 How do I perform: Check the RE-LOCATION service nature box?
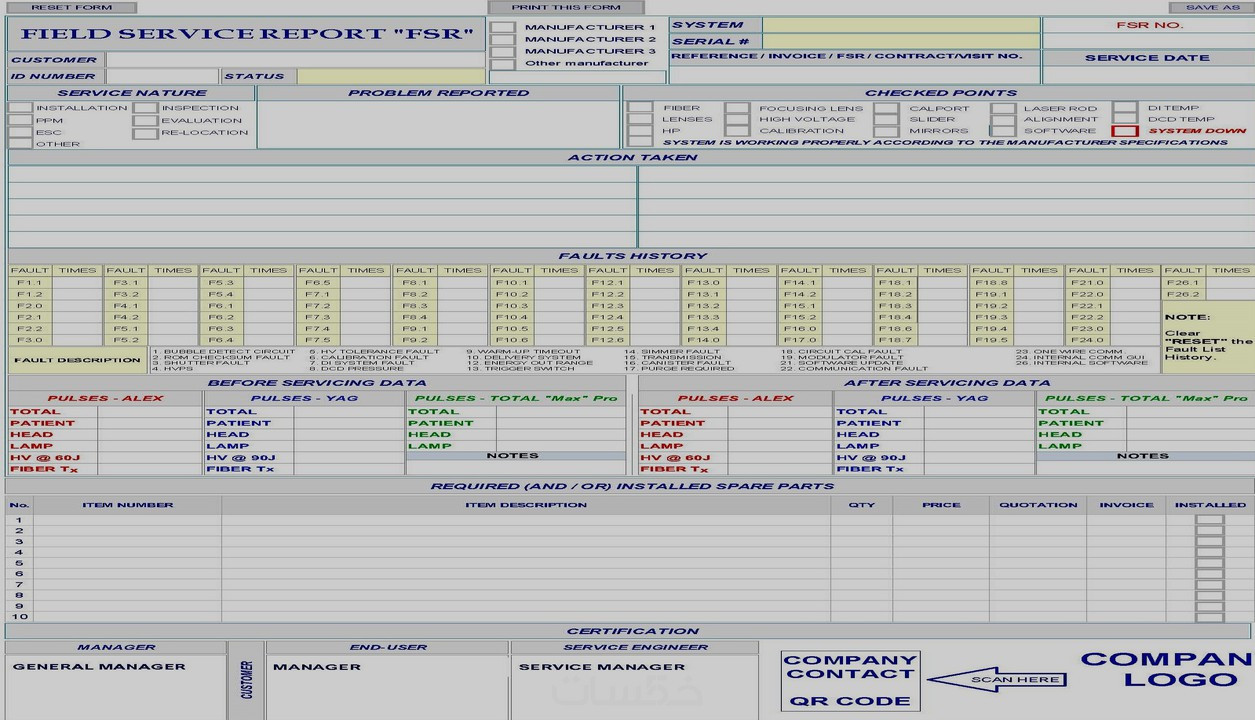point(146,132)
